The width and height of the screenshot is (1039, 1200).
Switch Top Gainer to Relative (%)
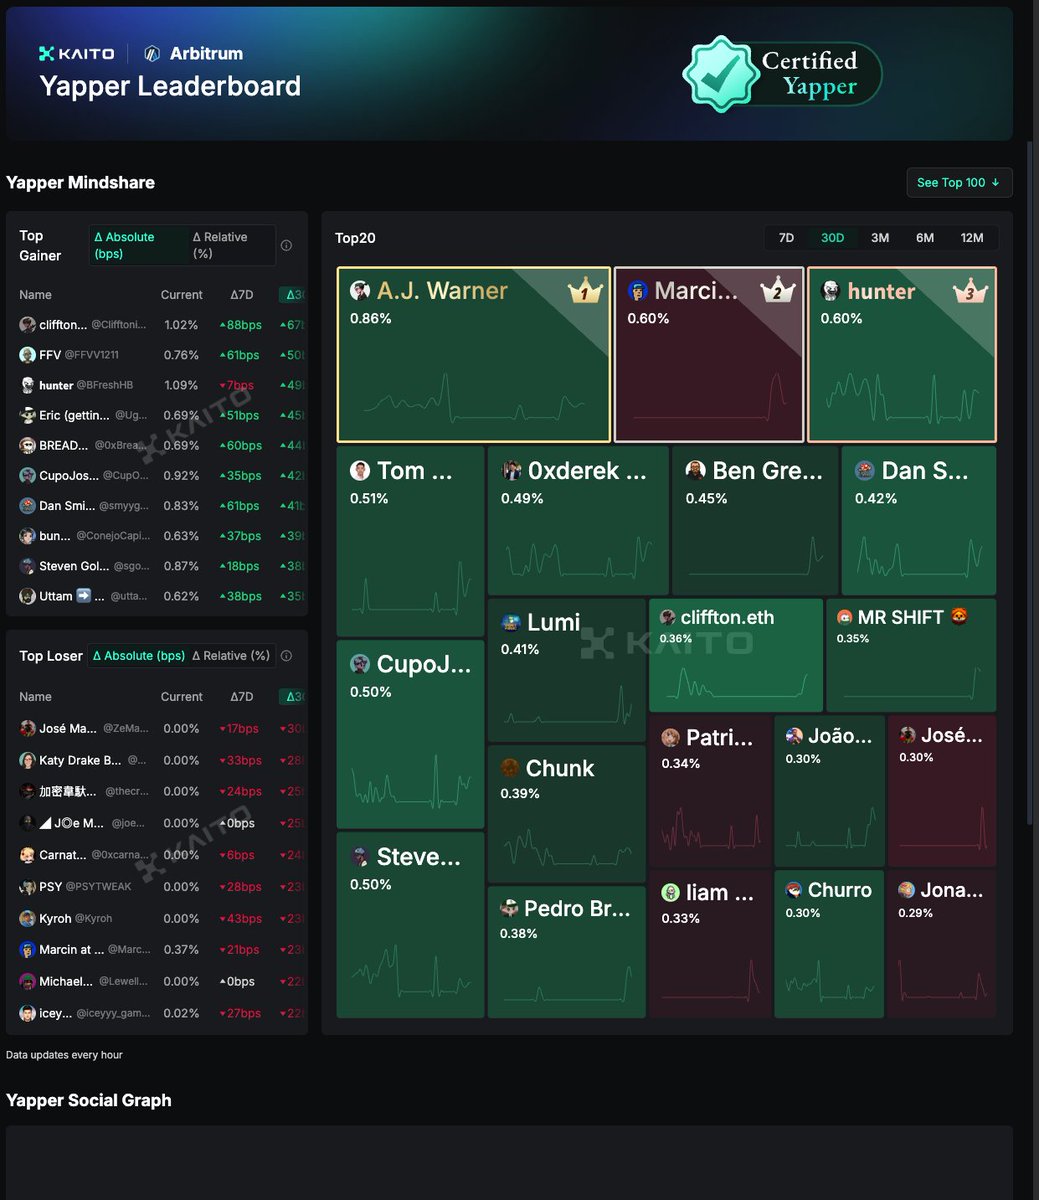pyautogui.click(x=231, y=245)
